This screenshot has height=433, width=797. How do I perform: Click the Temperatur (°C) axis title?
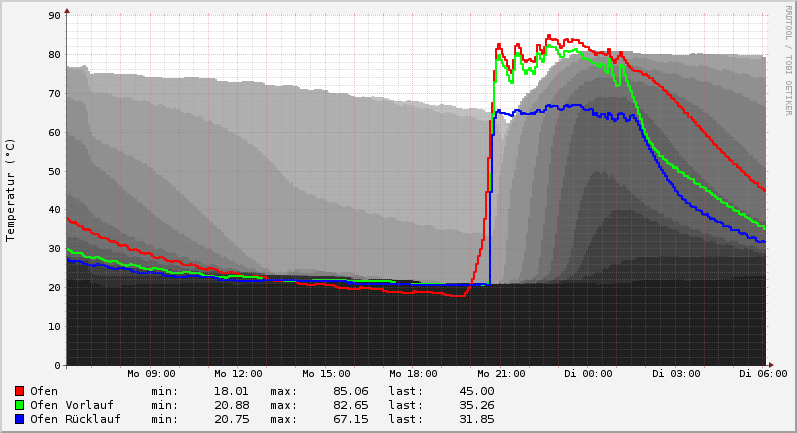[11, 189]
